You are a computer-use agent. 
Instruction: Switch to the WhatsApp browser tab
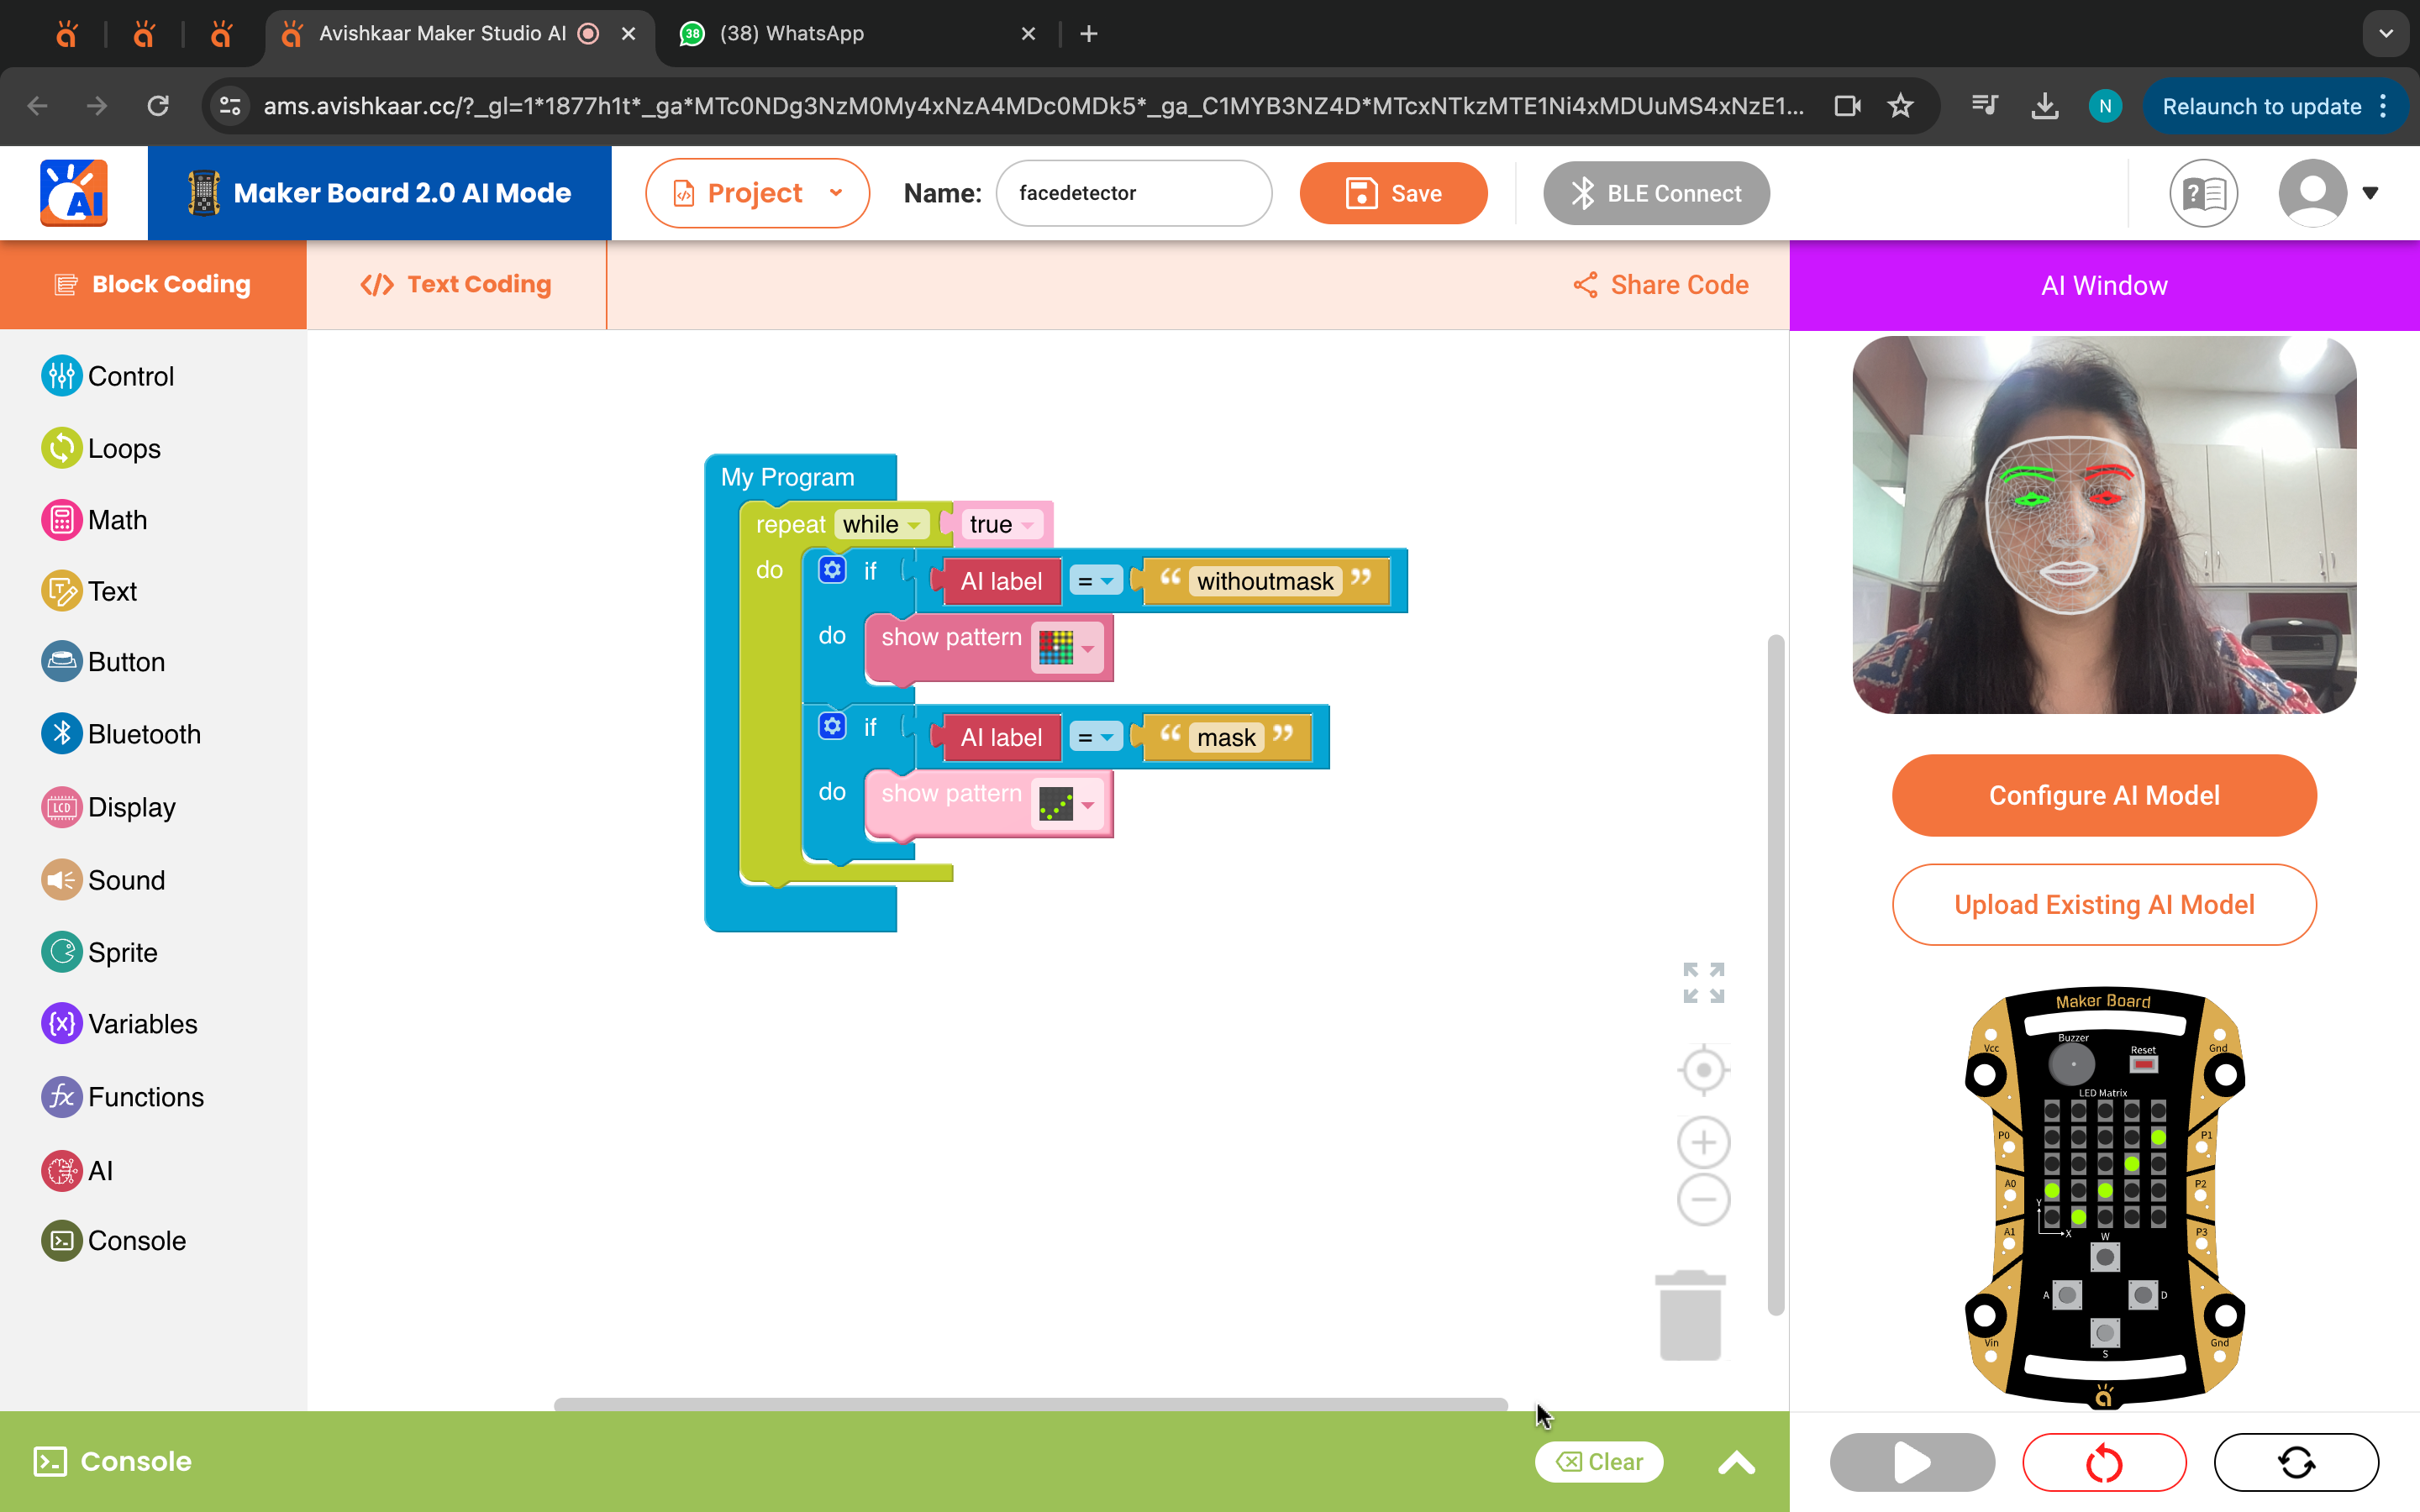pos(790,33)
